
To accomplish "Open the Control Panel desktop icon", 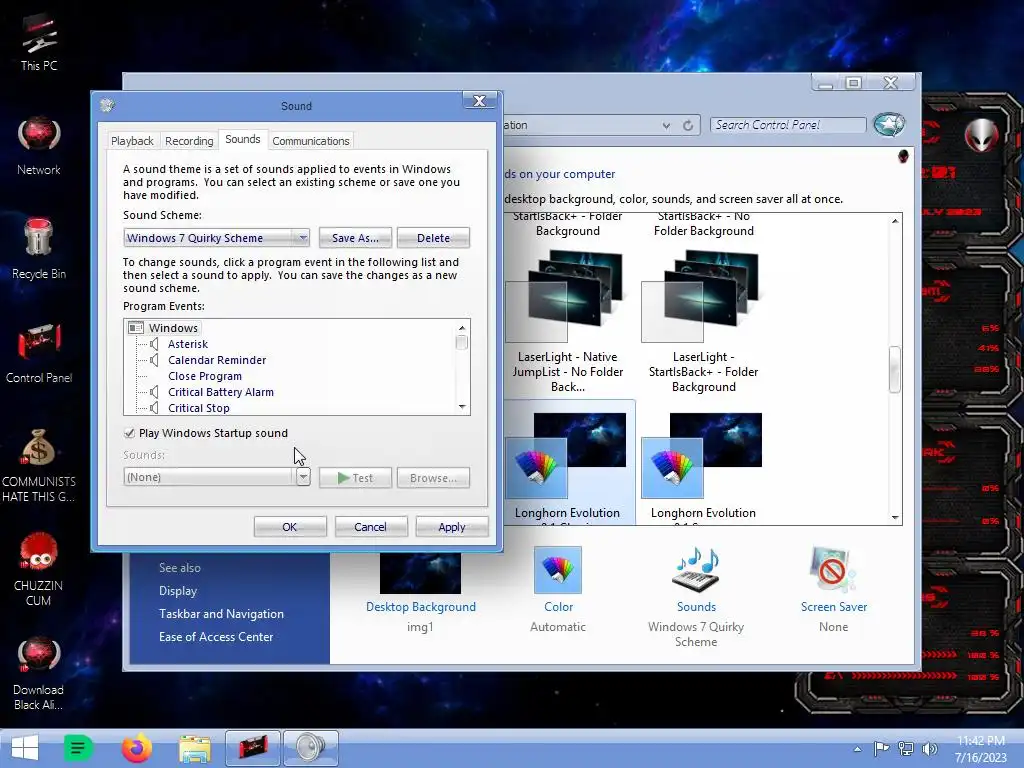I will [39, 353].
